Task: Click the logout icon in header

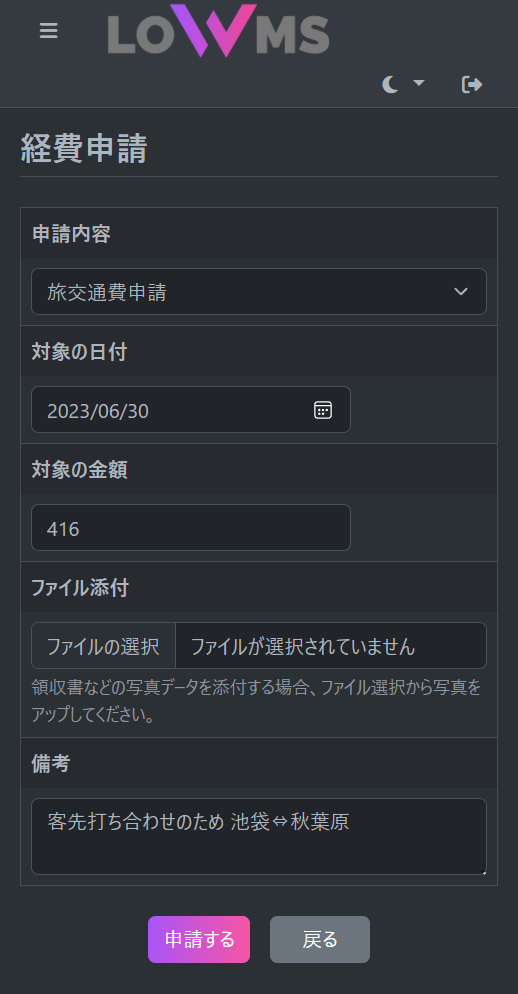Action: pos(472,84)
